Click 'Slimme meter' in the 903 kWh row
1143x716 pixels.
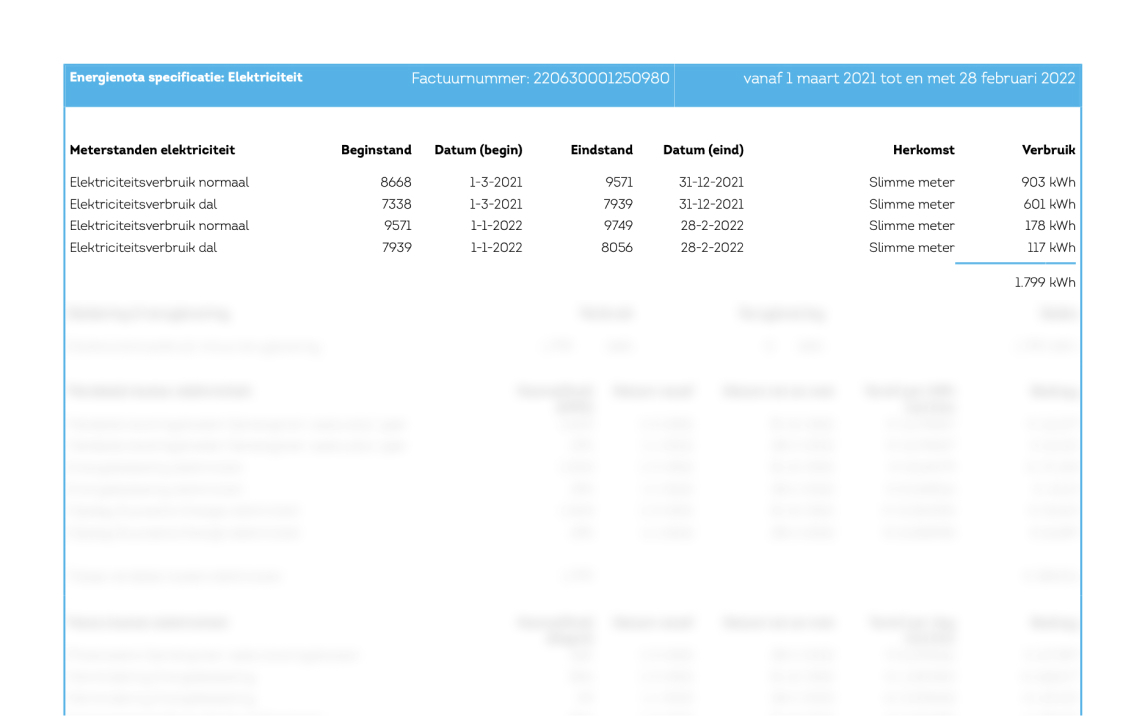coord(911,182)
